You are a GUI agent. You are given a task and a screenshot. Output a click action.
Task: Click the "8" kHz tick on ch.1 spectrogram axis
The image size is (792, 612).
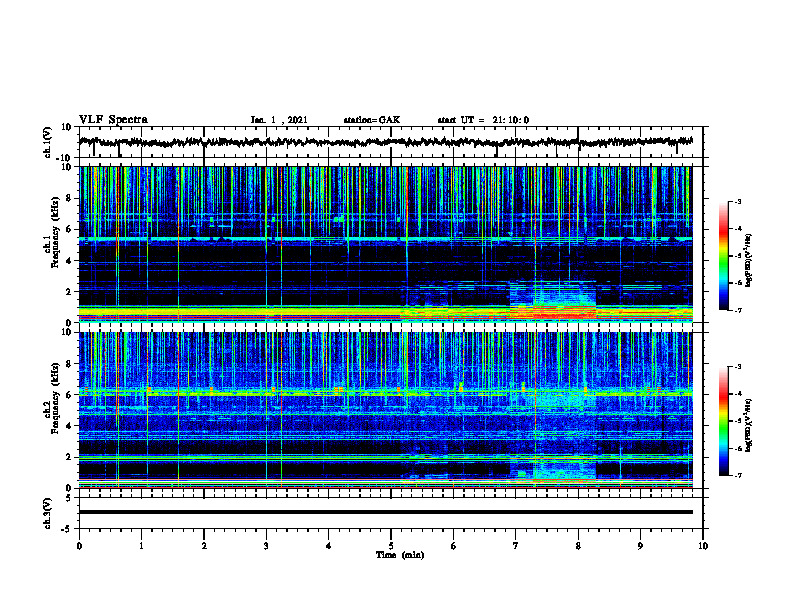(x=70, y=198)
